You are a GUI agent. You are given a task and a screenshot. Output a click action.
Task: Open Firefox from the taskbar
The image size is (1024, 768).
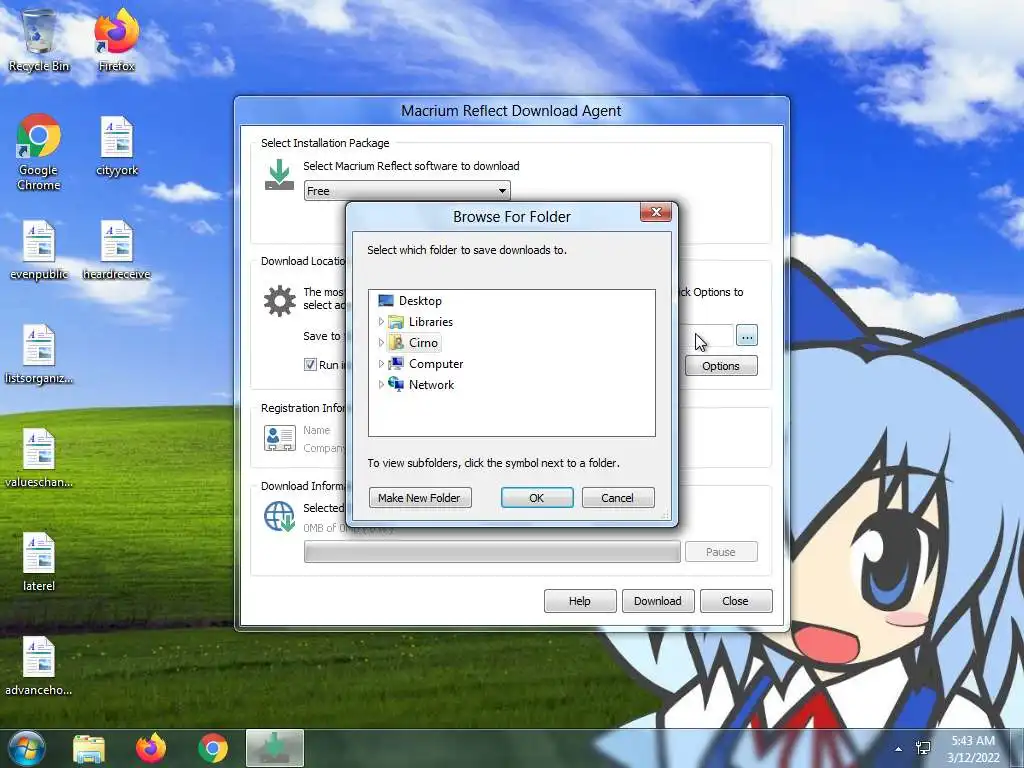(151, 749)
